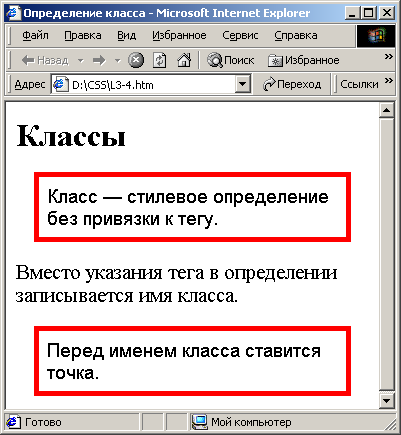Expand the Ссылки overflow chevron
This screenshot has width=401, height=435.
pos(388,81)
